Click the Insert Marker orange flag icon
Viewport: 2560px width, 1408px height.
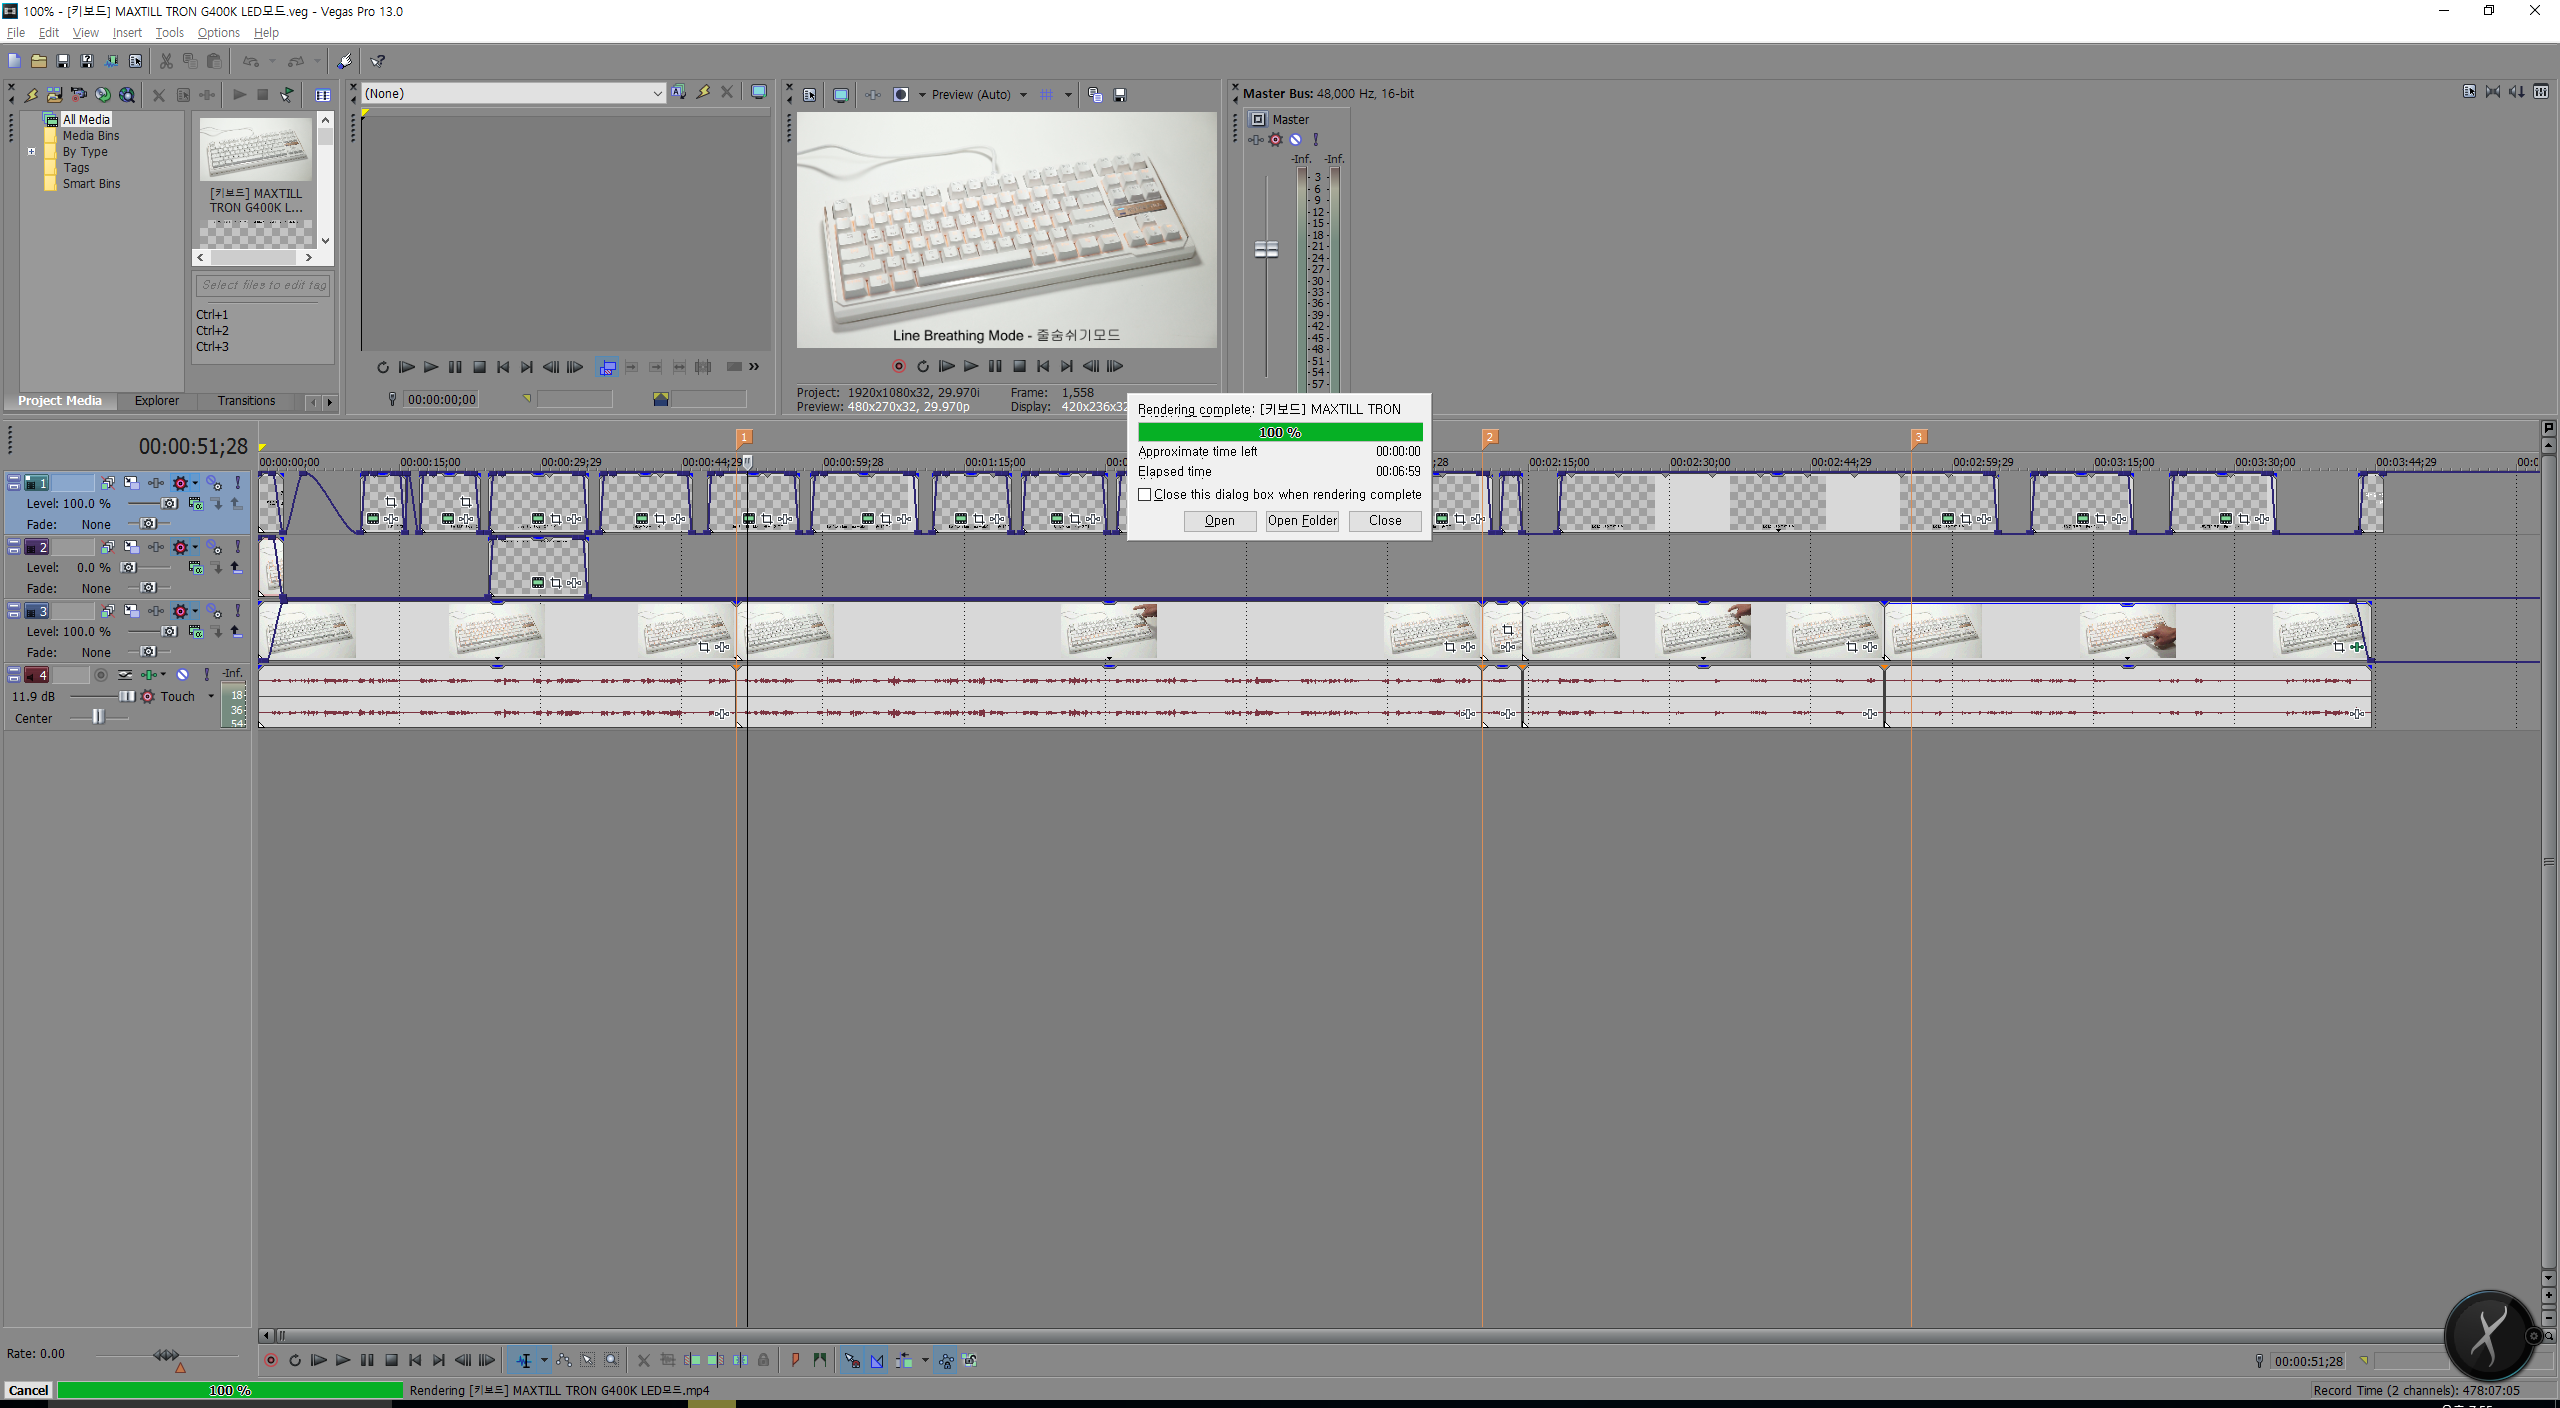click(x=796, y=1360)
